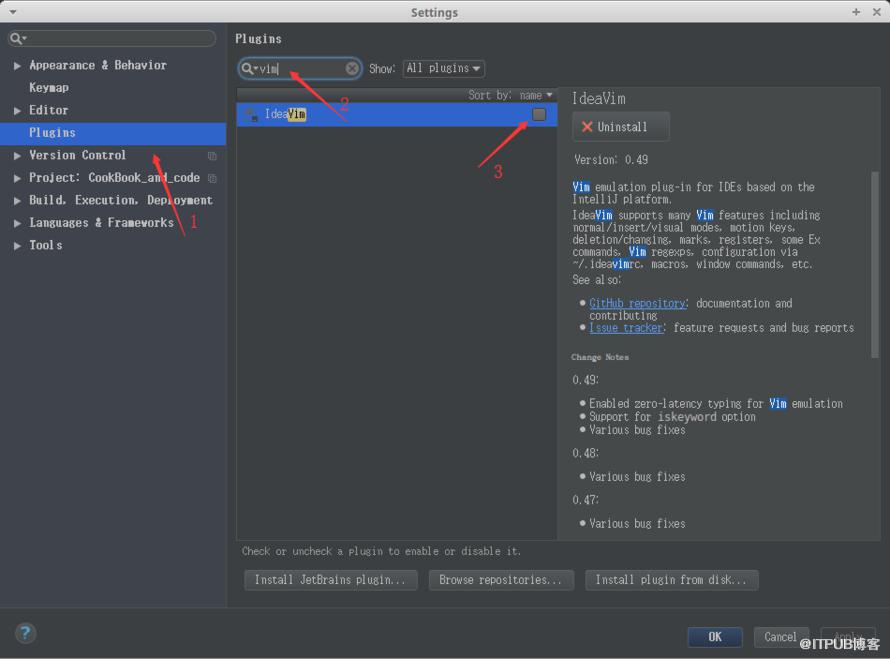The height and width of the screenshot is (659, 890).
Task: Enable the IdeaVim plugin checkbox
Action: (x=539, y=114)
